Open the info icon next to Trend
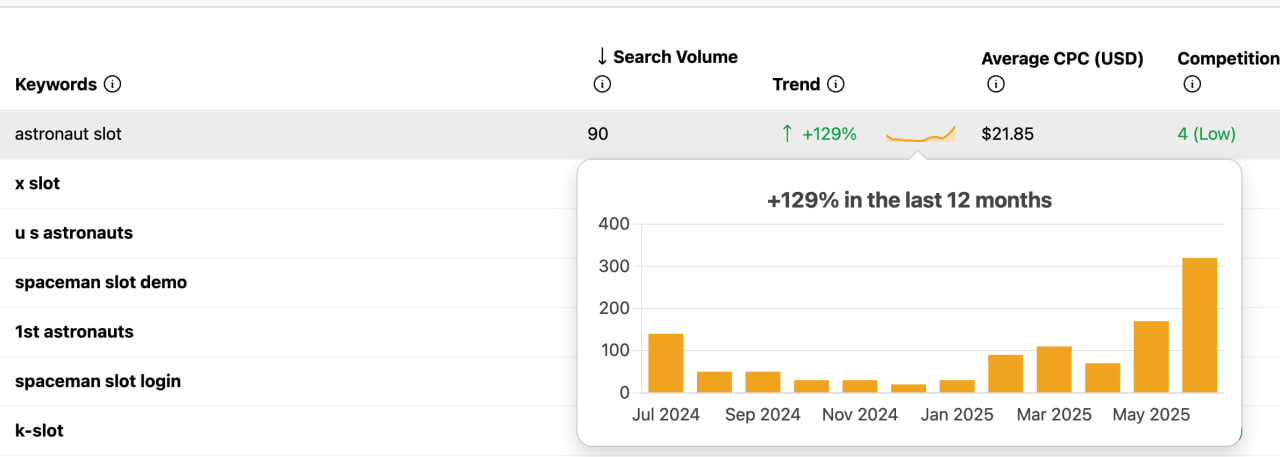 tap(836, 85)
